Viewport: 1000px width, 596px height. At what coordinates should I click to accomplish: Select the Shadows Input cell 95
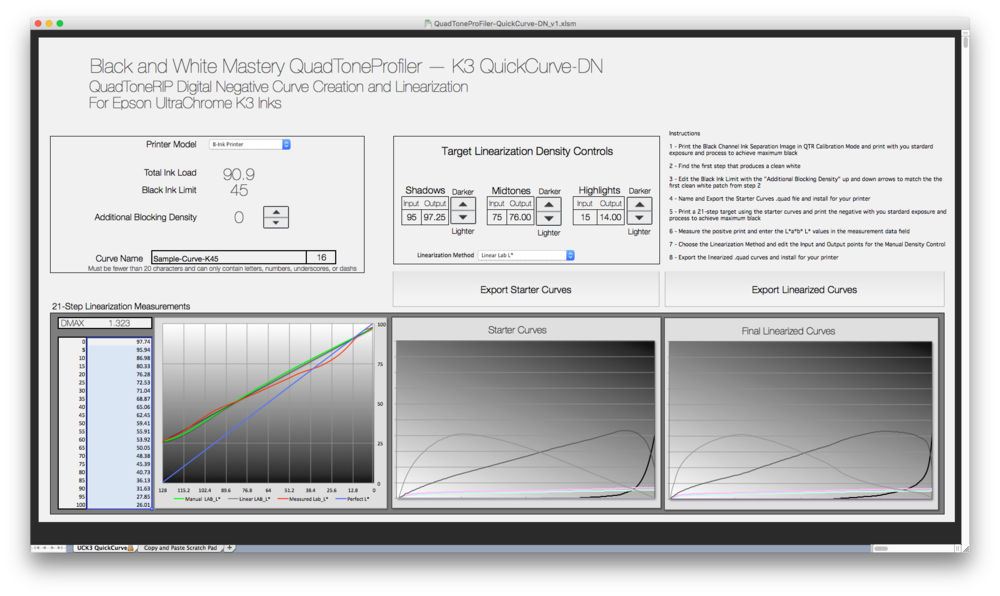[x=411, y=217]
